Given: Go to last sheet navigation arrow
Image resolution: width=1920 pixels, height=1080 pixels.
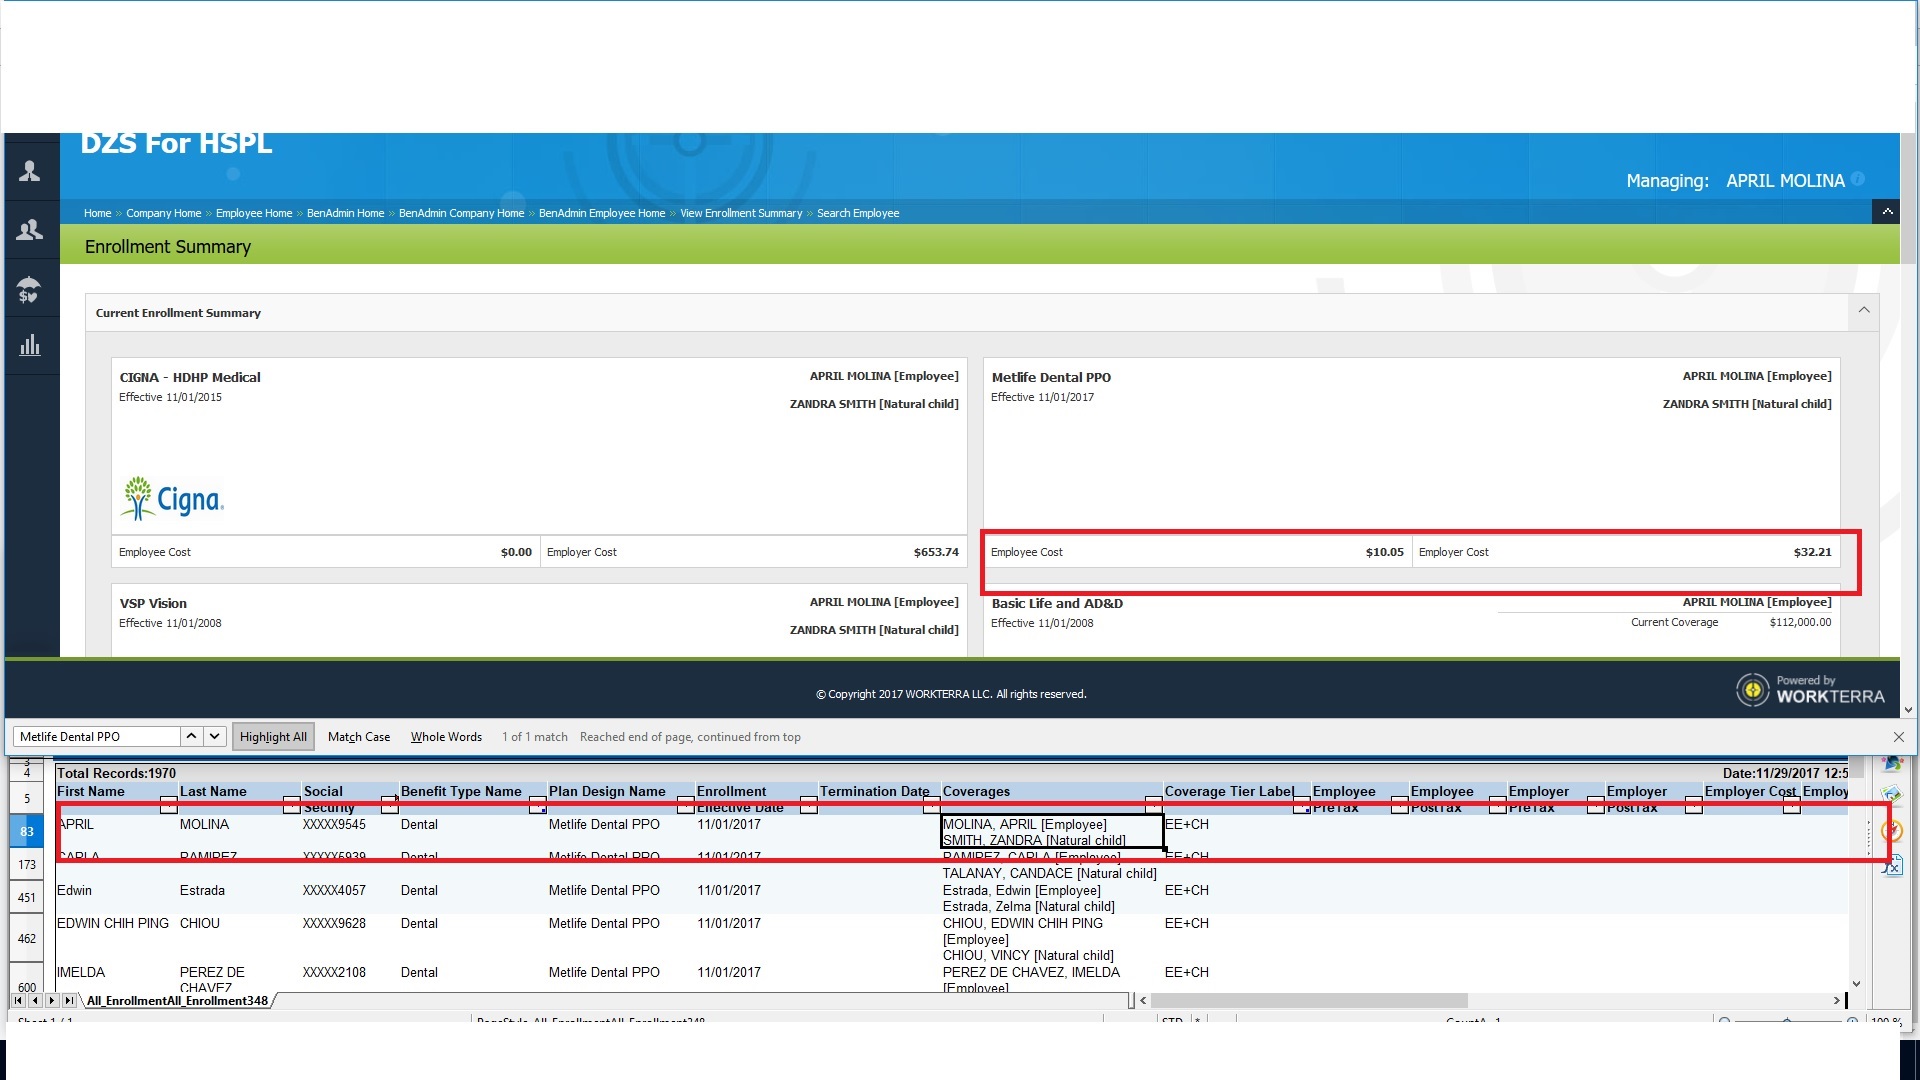Looking at the screenshot, I should (x=69, y=1000).
